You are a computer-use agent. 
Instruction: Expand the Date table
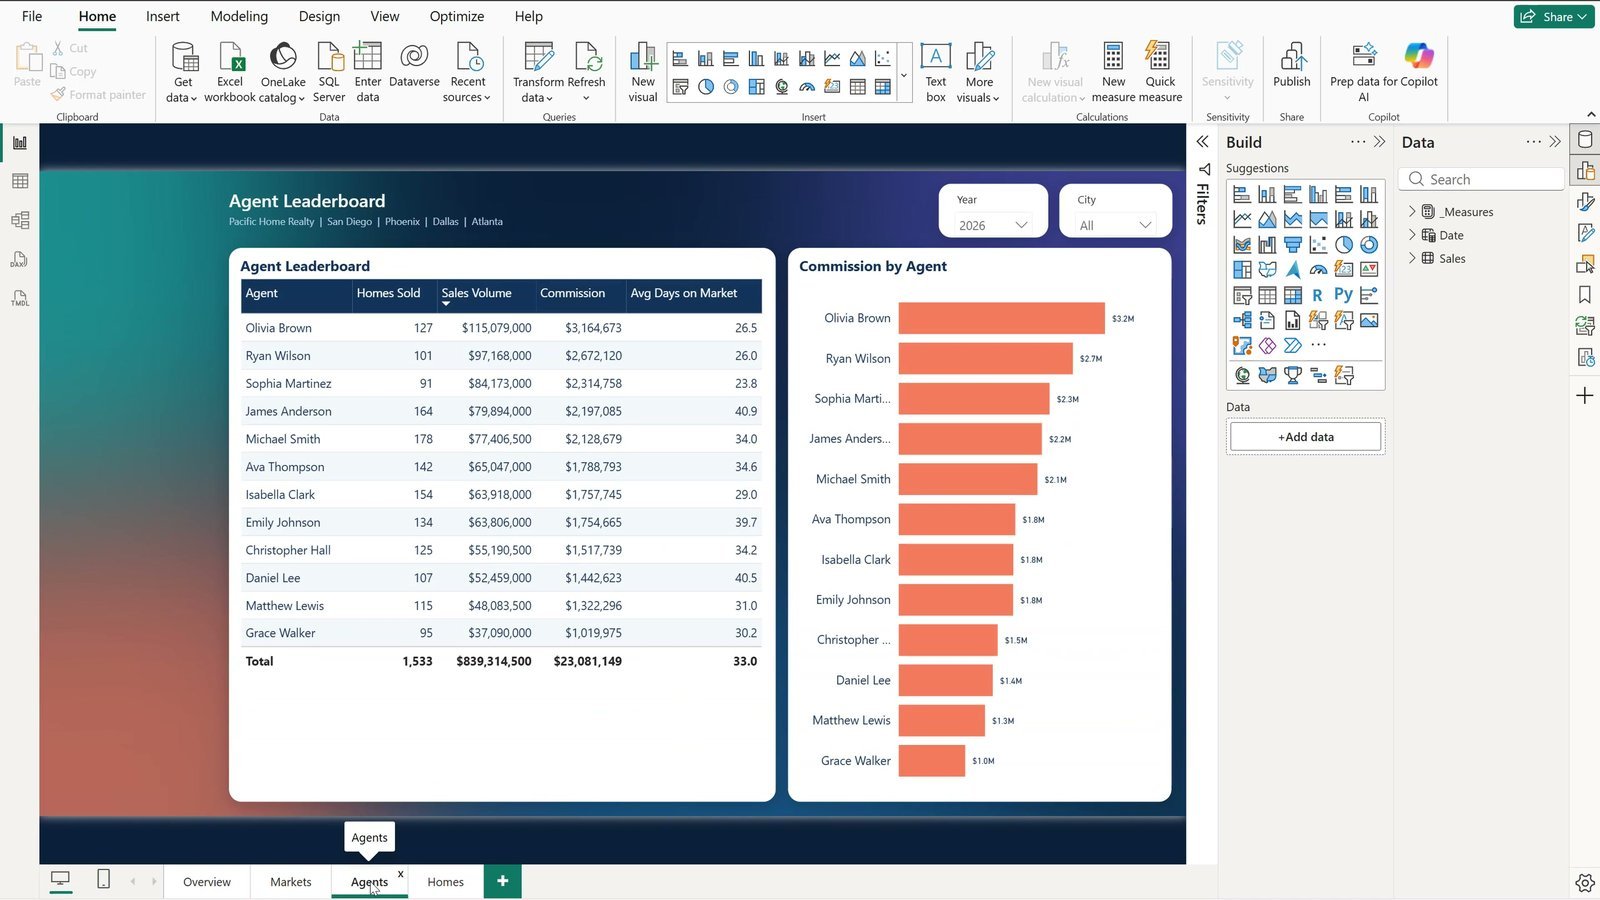pos(1412,235)
